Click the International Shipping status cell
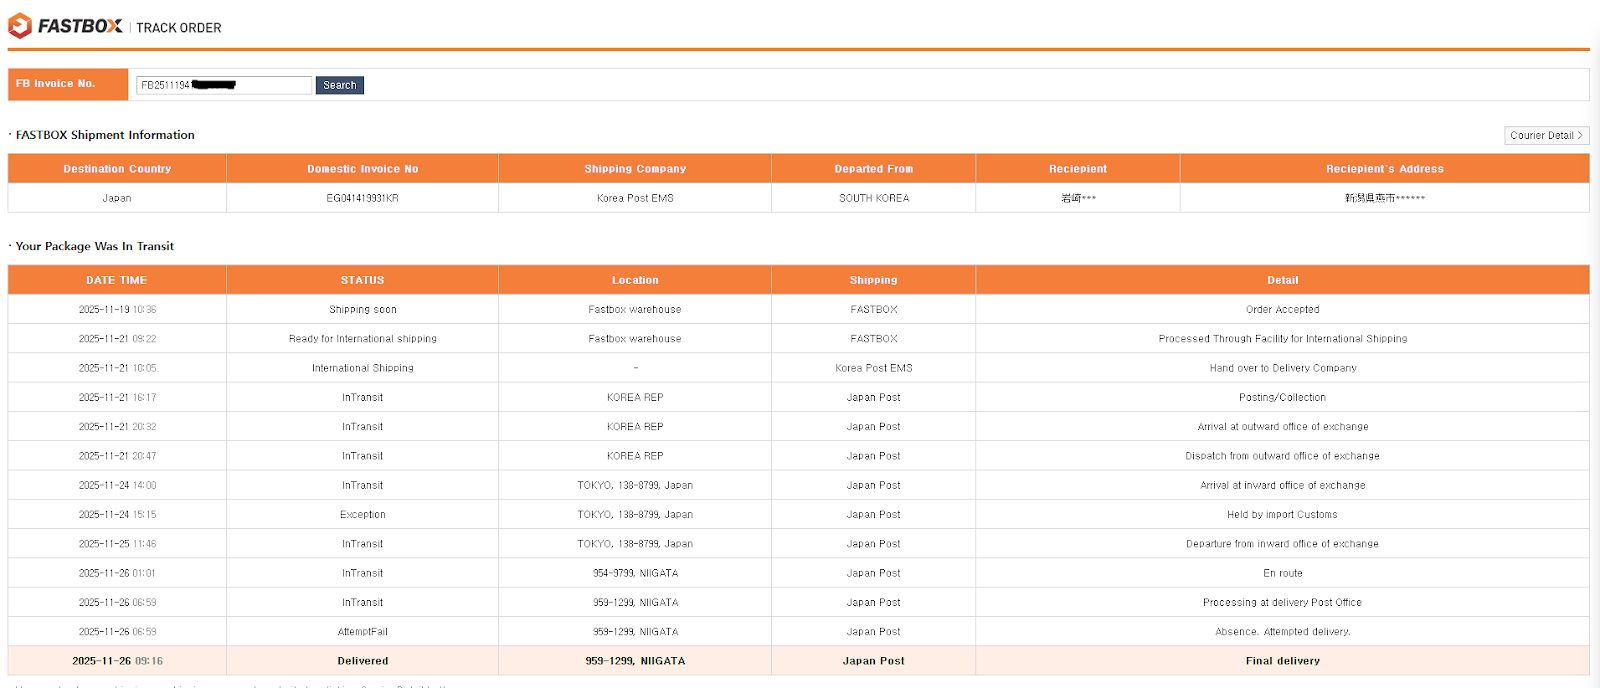 [x=362, y=368]
